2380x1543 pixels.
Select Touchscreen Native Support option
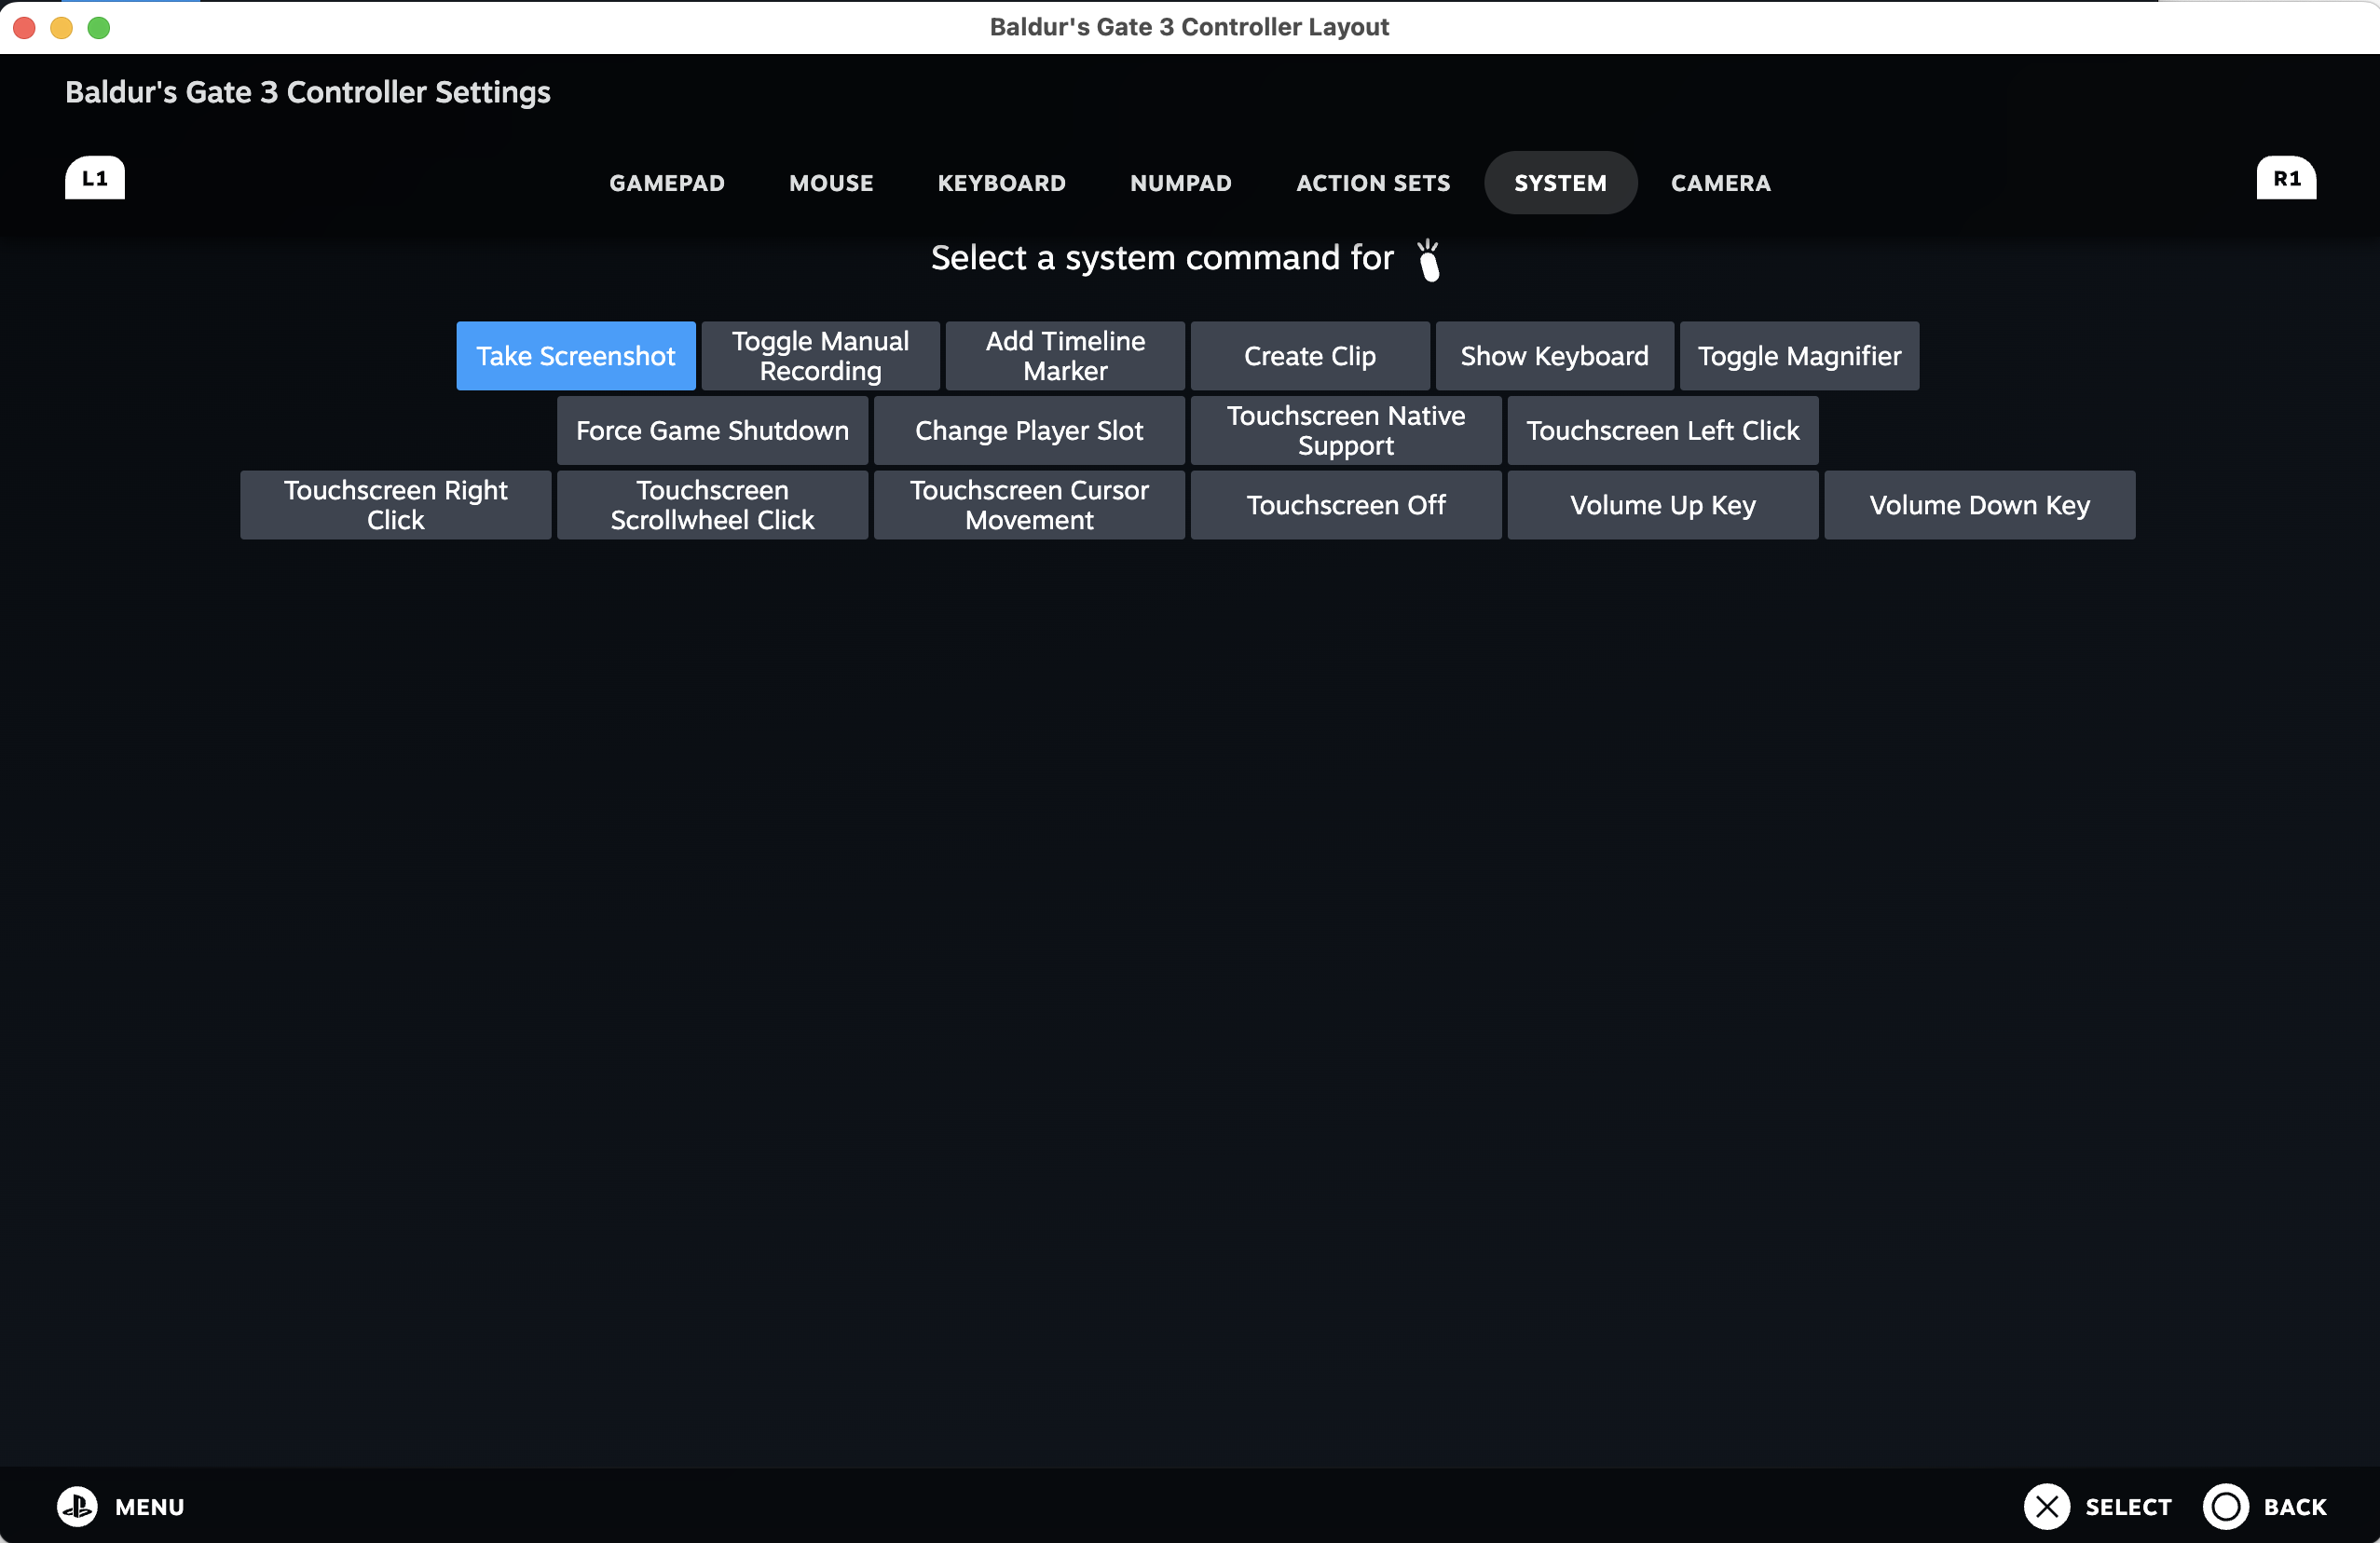pos(1346,431)
